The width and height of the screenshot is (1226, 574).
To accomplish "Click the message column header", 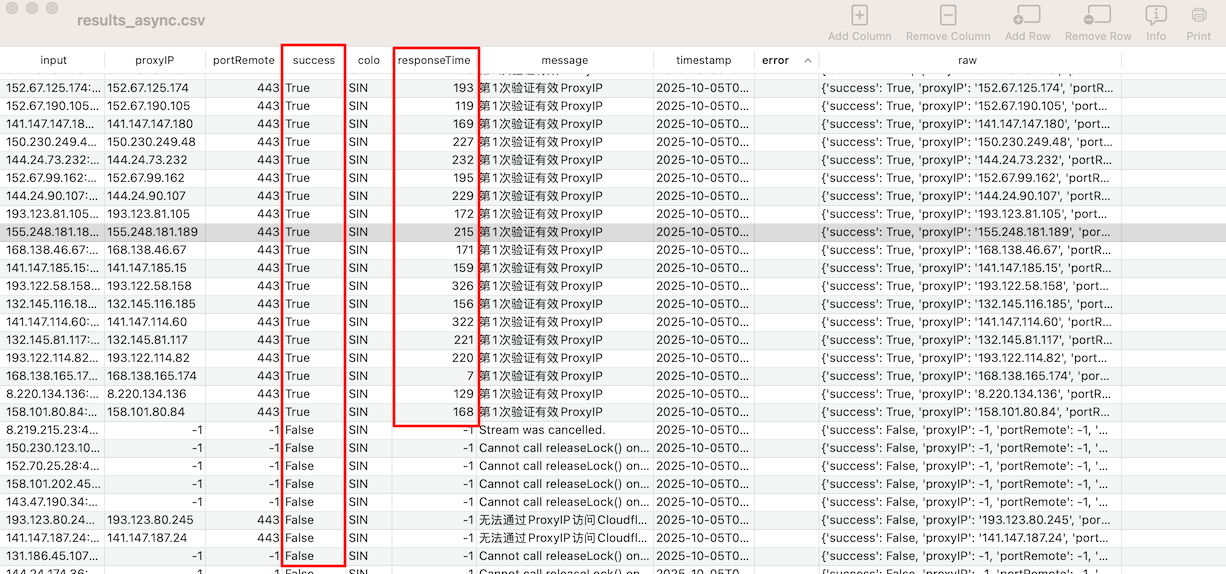I will [564, 60].
